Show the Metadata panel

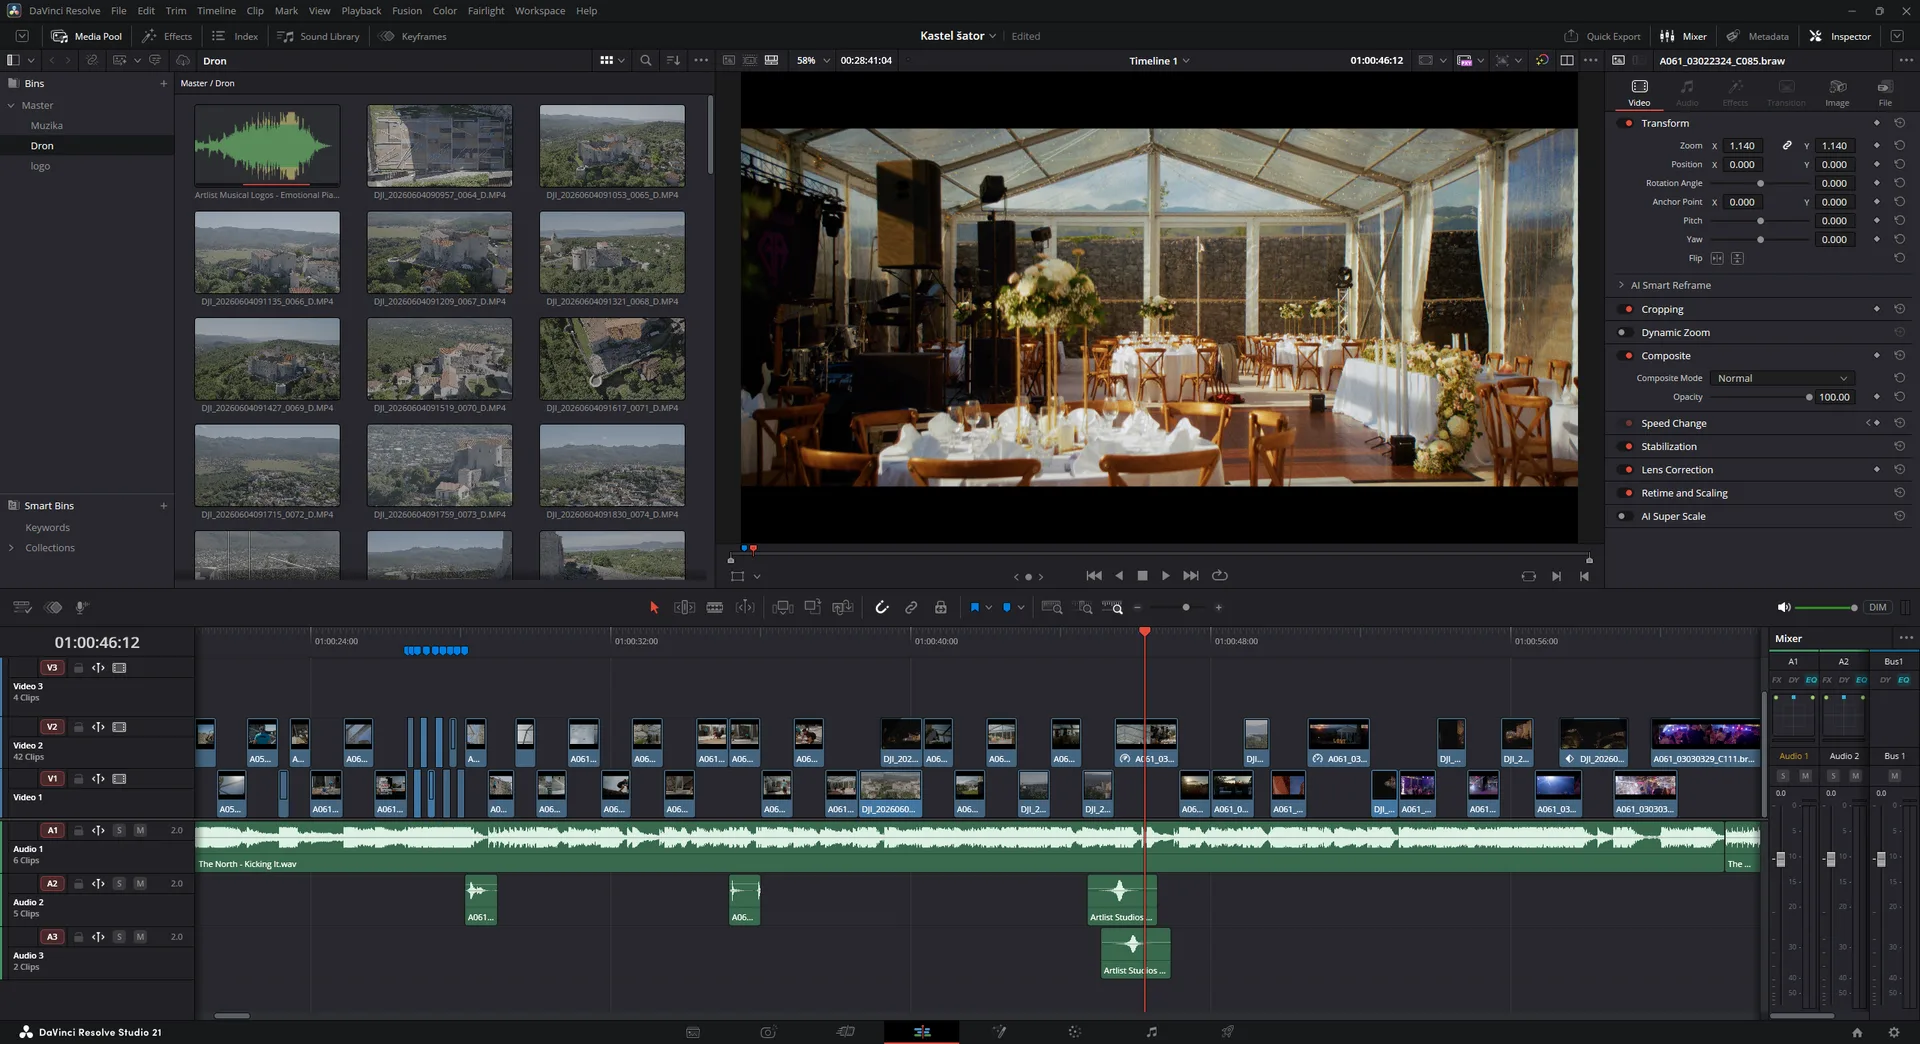point(1757,36)
